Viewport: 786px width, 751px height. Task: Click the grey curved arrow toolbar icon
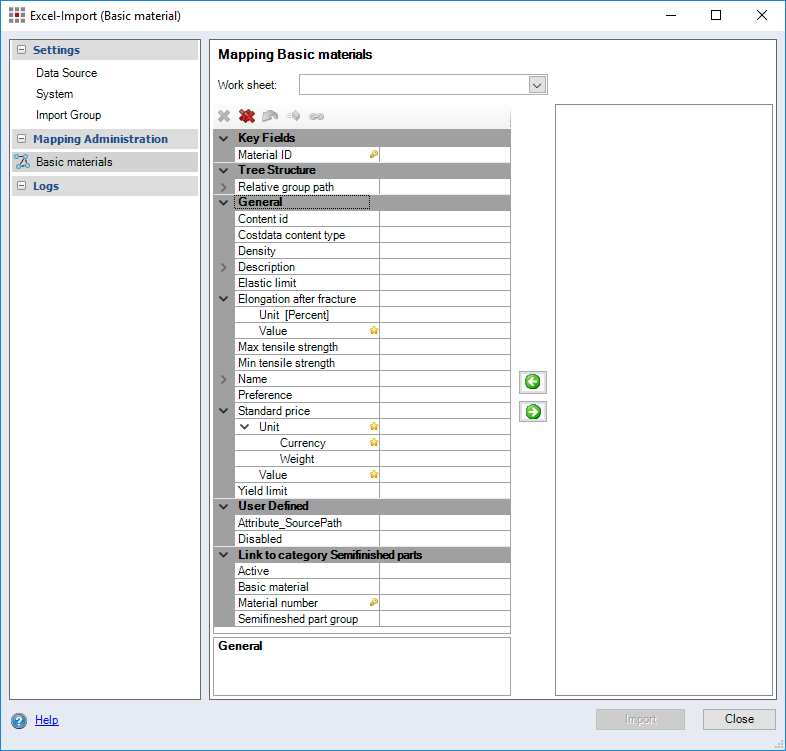click(270, 116)
